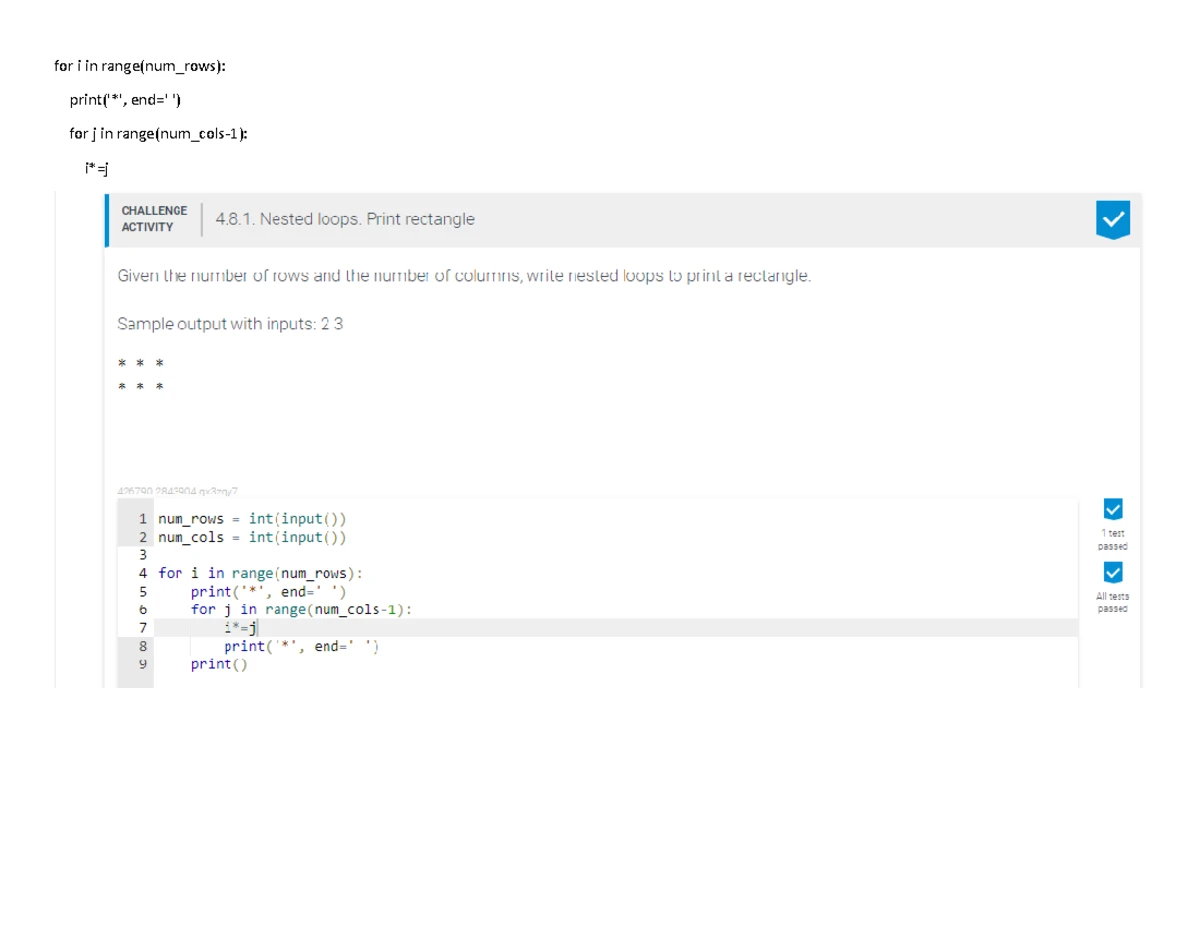Place cursor on editor line num_cols = int(input())

point(252,537)
